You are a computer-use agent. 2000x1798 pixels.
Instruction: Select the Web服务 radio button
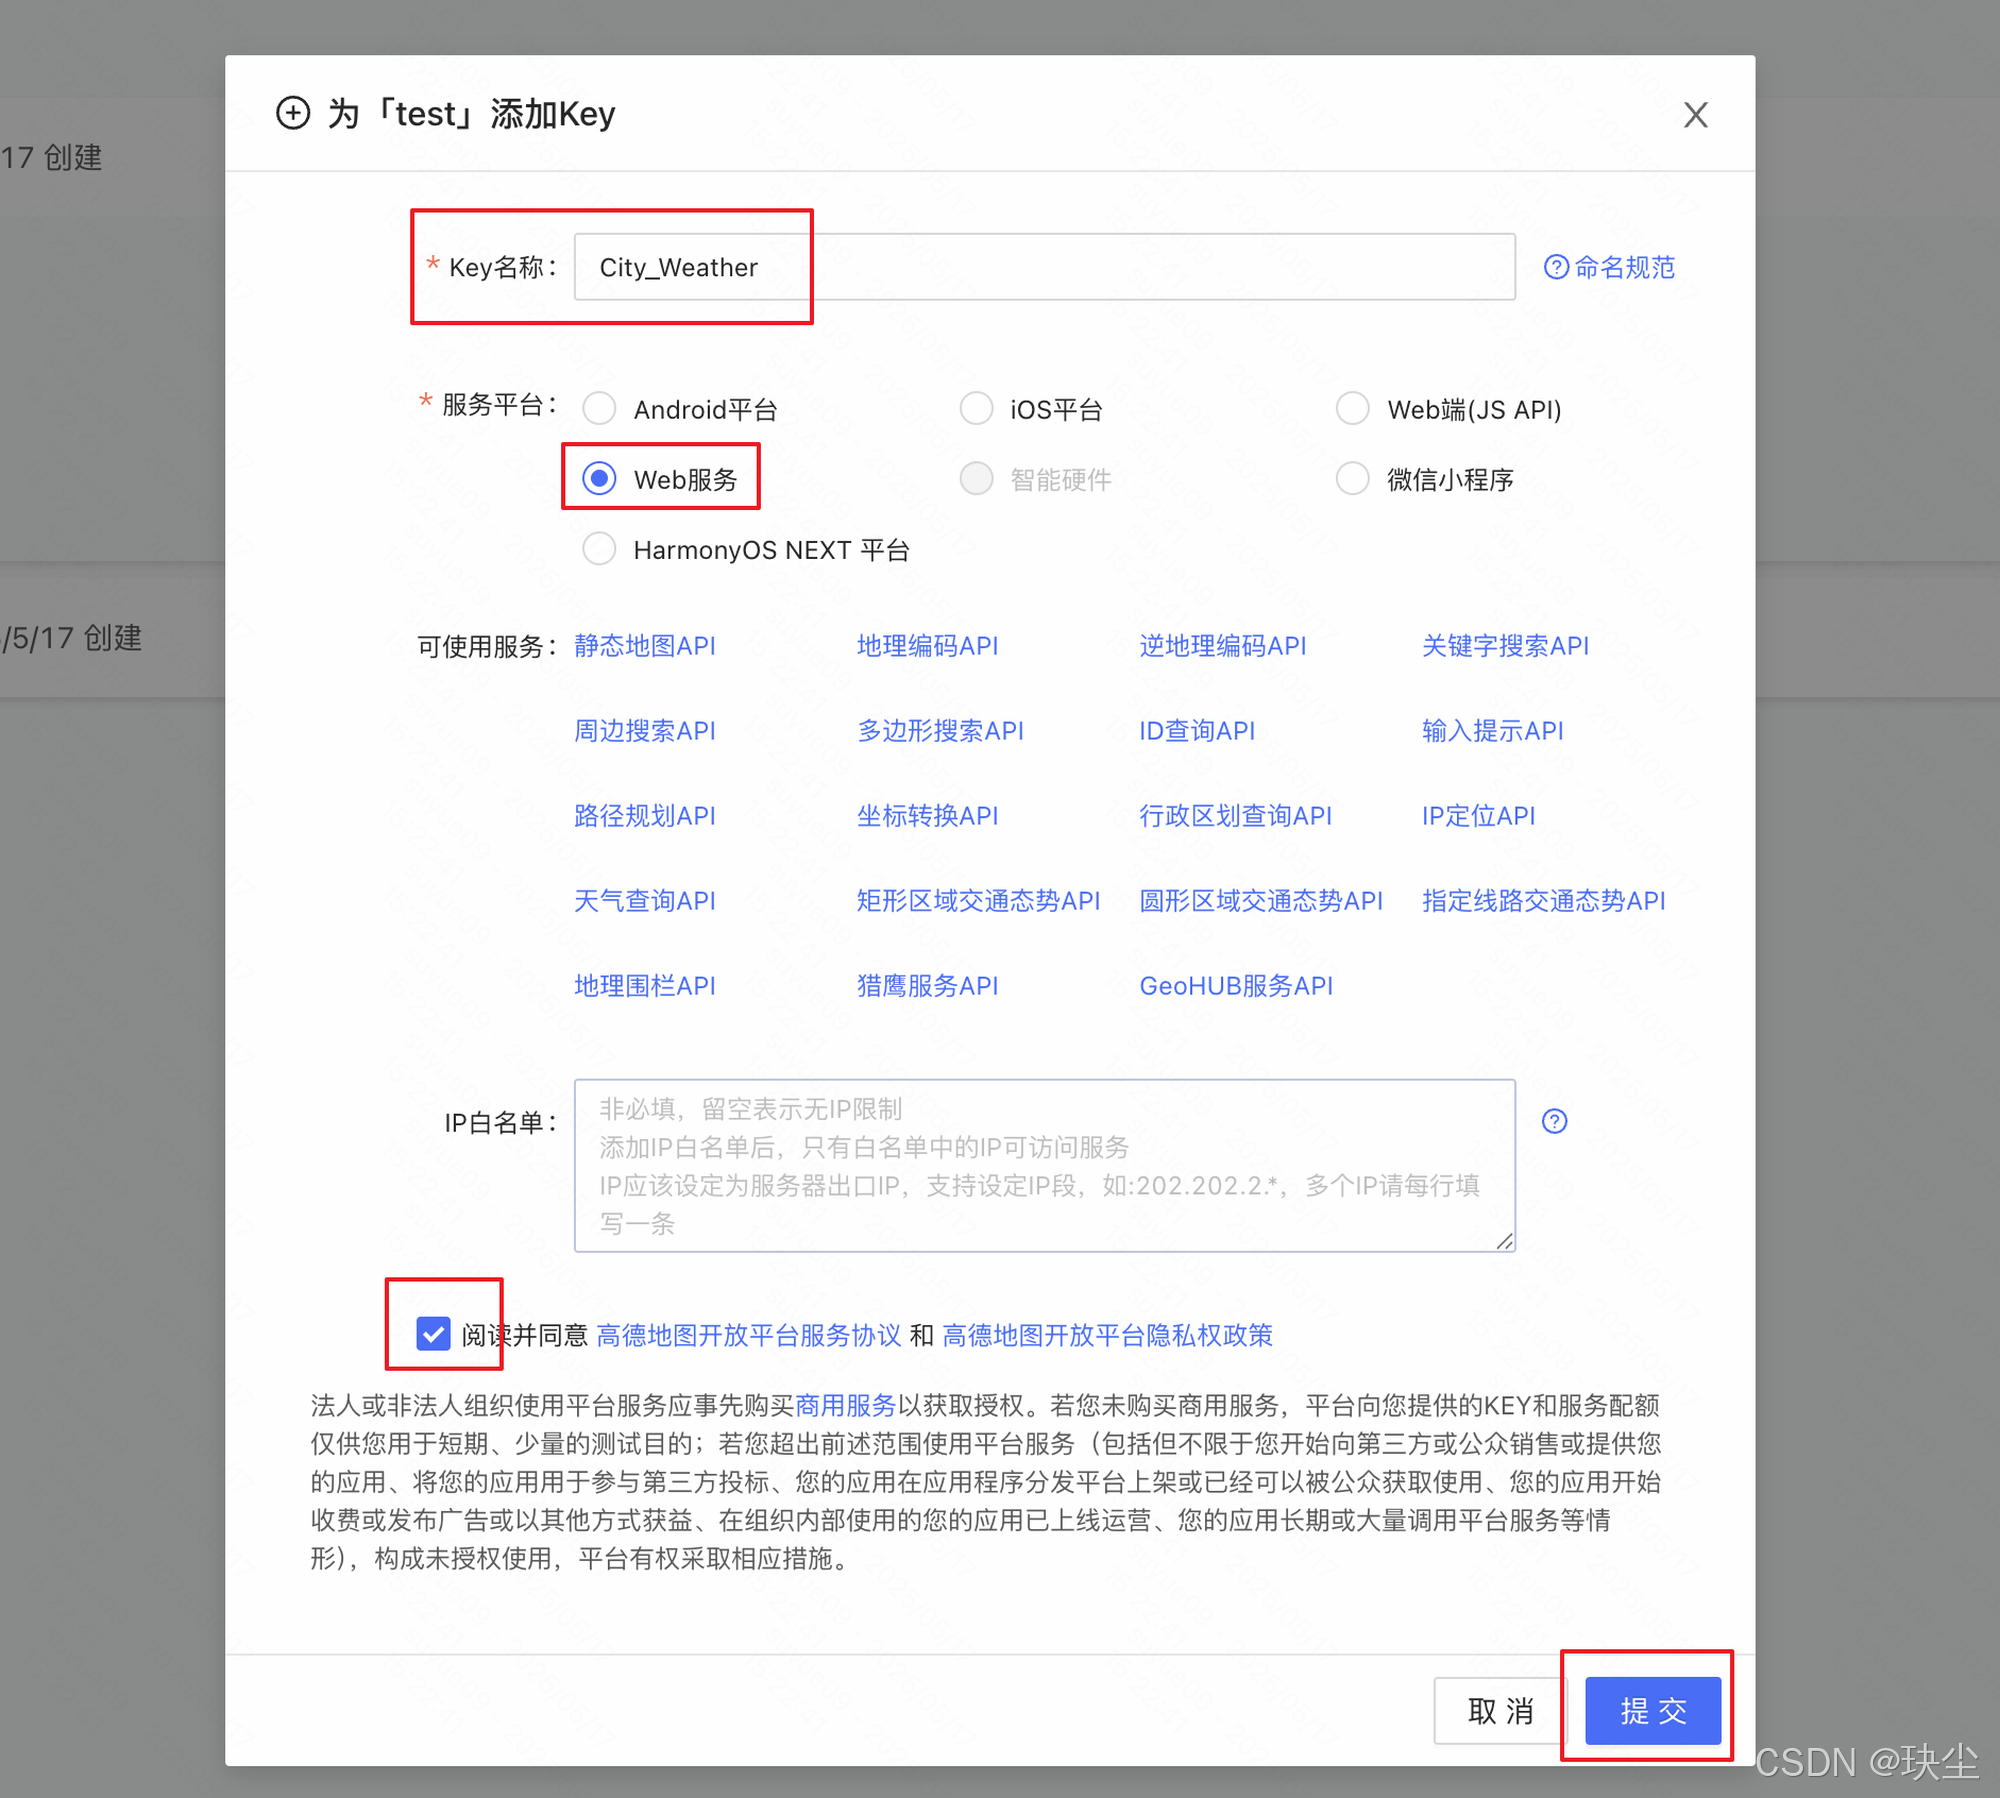600,479
